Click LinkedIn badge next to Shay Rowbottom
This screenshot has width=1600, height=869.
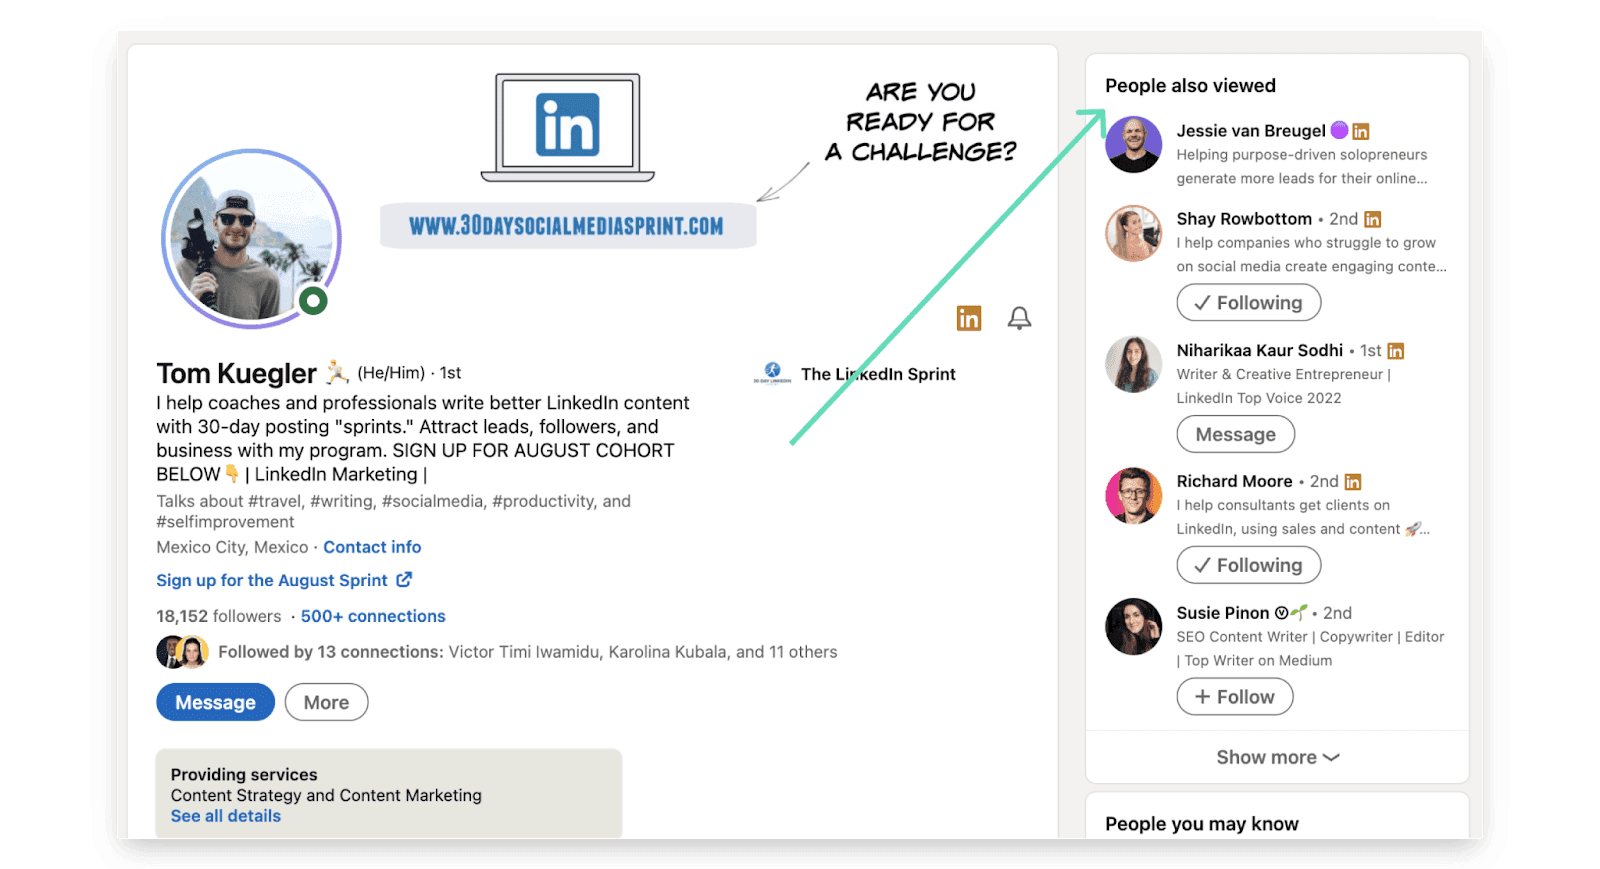tap(1373, 219)
